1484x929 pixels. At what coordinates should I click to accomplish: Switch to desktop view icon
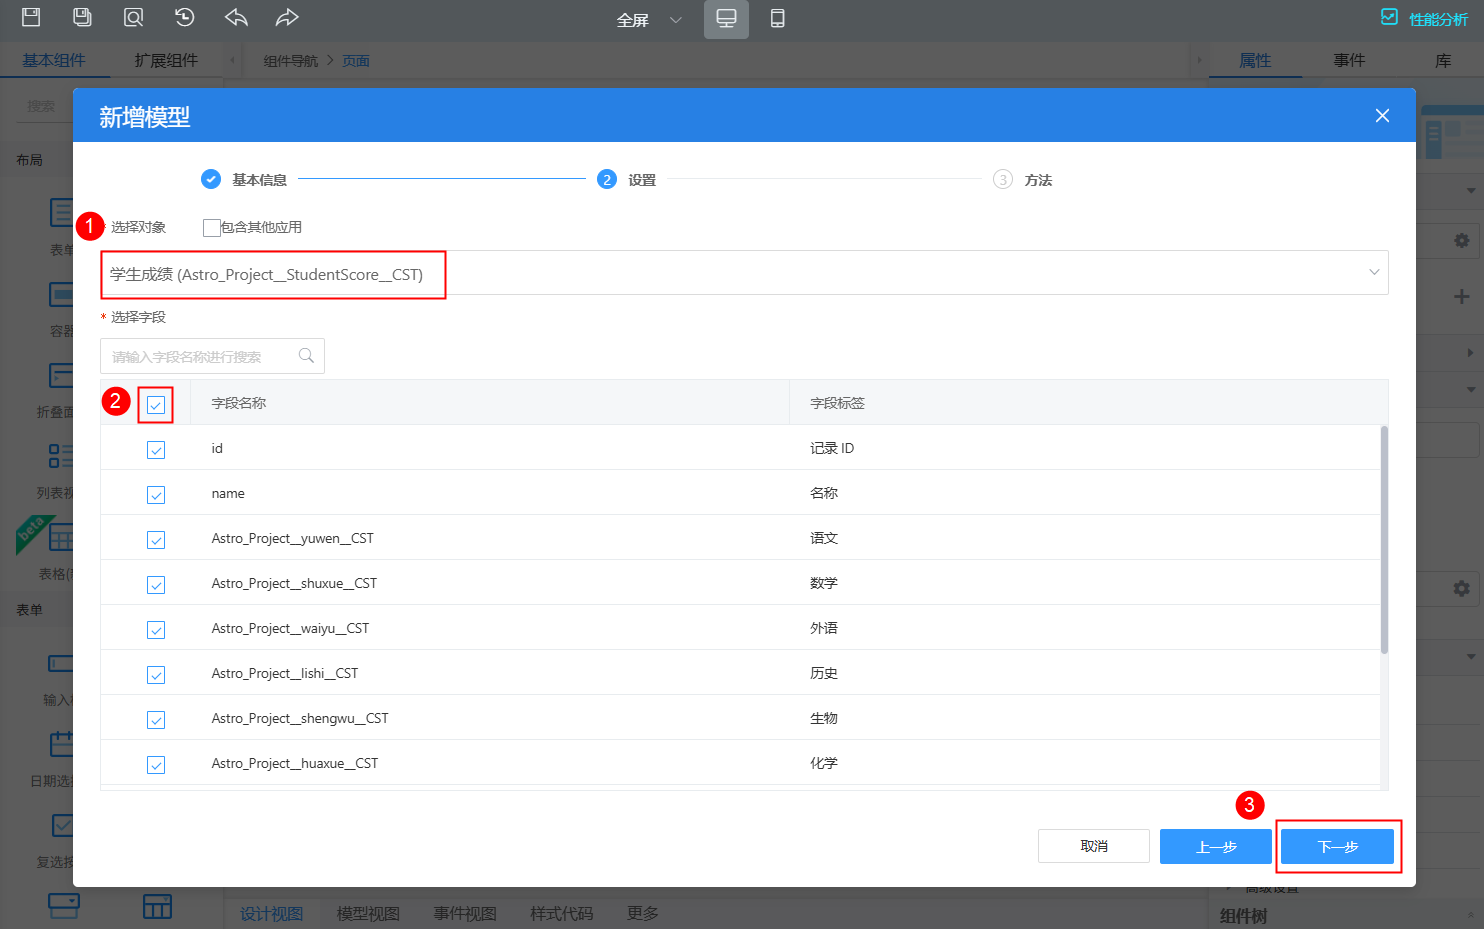tap(726, 19)
